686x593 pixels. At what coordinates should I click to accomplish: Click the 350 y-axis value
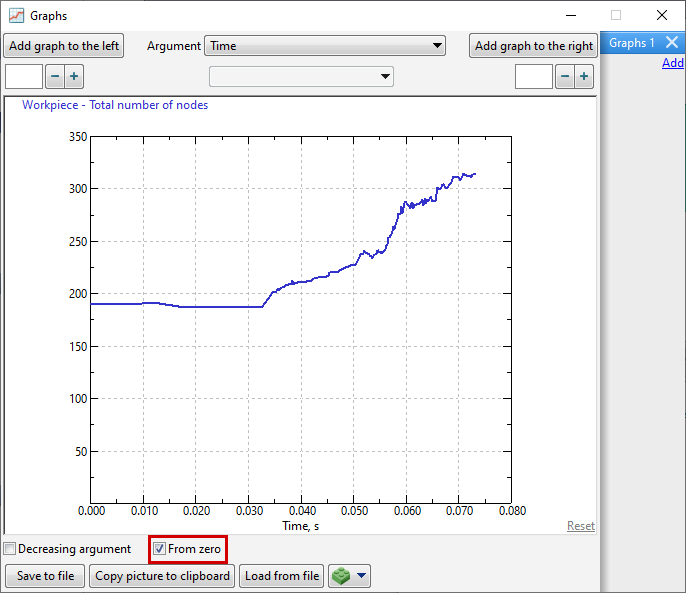pos(78,137)
